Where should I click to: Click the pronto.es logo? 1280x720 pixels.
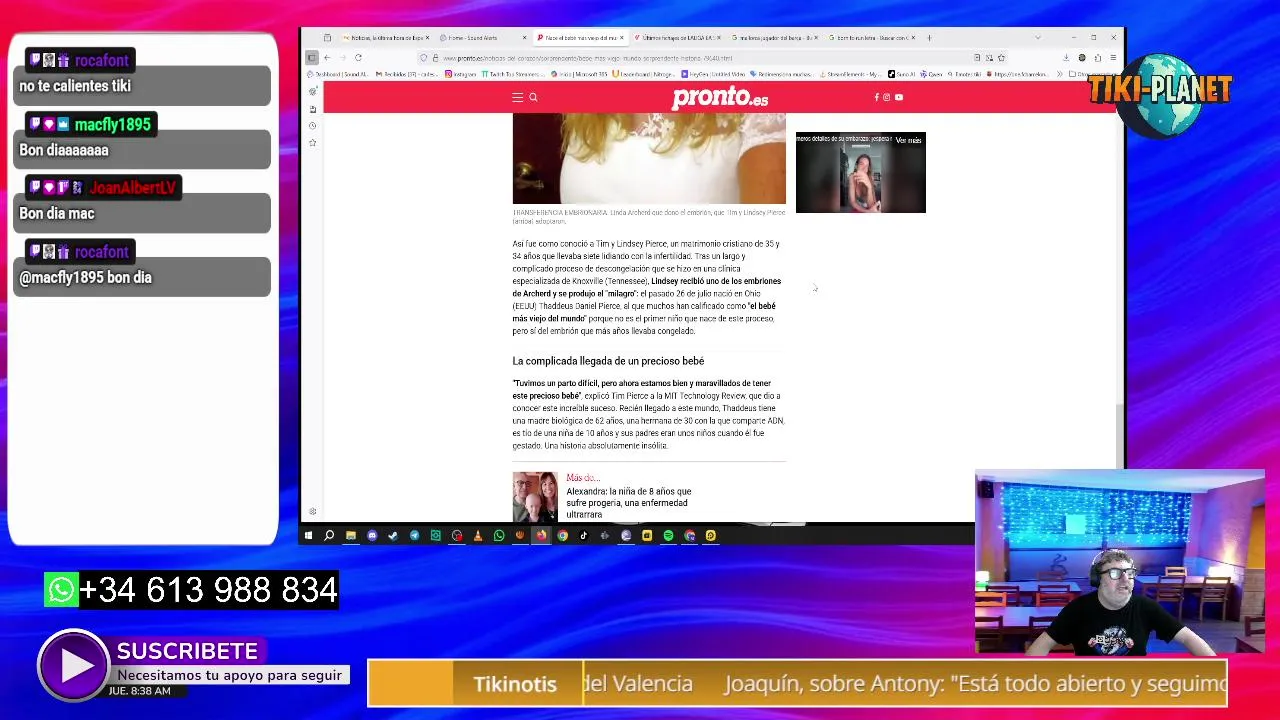720,97
